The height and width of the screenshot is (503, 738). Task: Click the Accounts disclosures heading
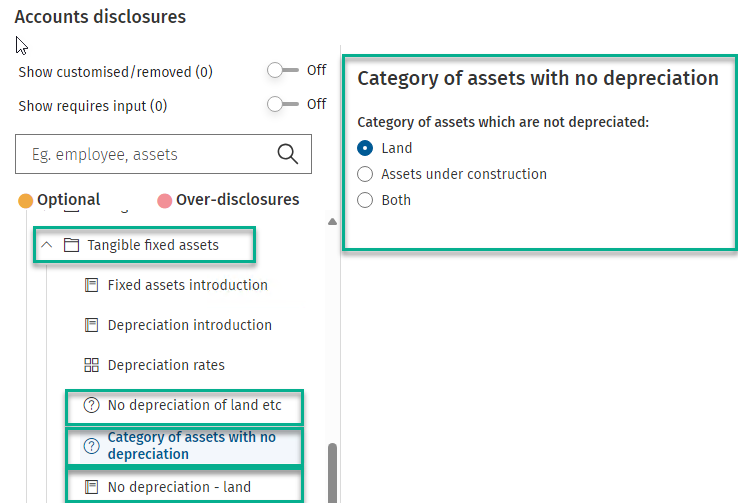[x=100, y=17]
